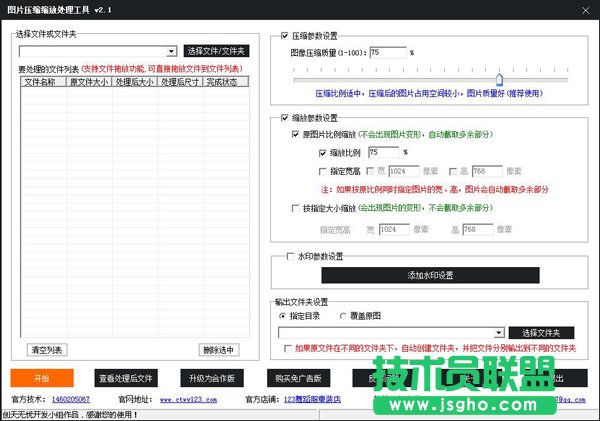Image resolution: width=600 pixels, height=421 pixels.
Task: Click the 处理后大小 column header
Action: tap(134, 82)
